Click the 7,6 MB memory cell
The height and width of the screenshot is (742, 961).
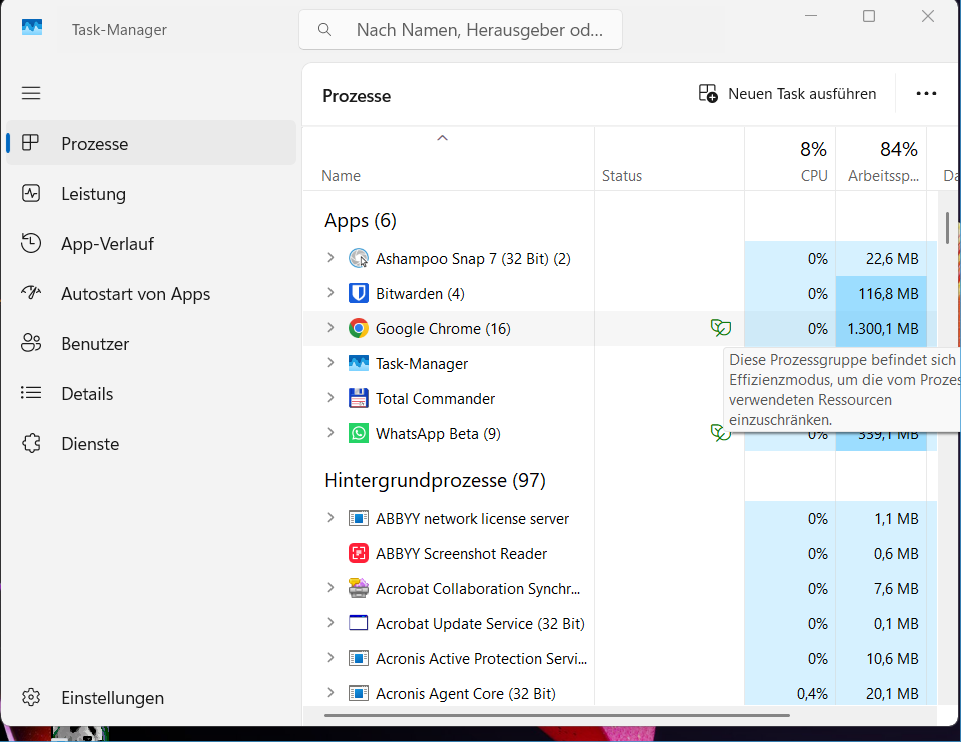point(881,589)
